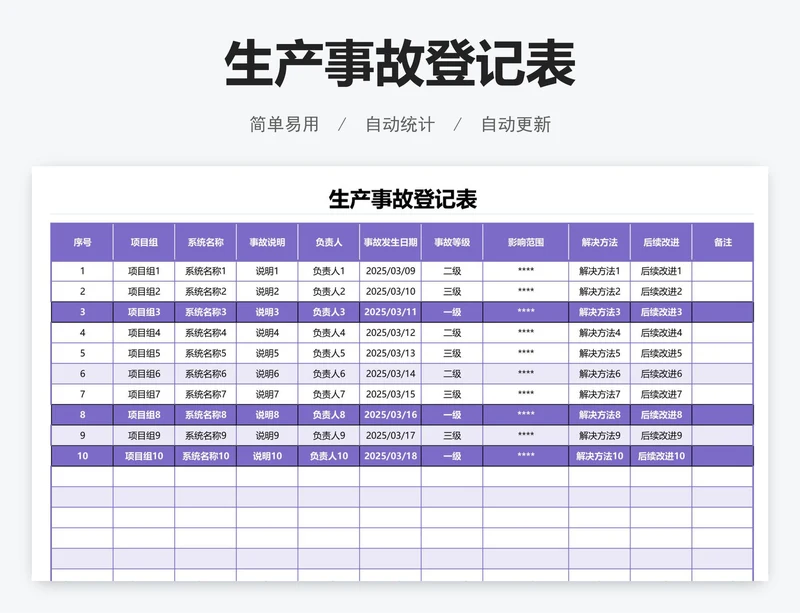The width and height of the screenshot is (800, 613).
Task: Select 事故等级 cell in row 项目组5
Action: click(x=452, y=353)
